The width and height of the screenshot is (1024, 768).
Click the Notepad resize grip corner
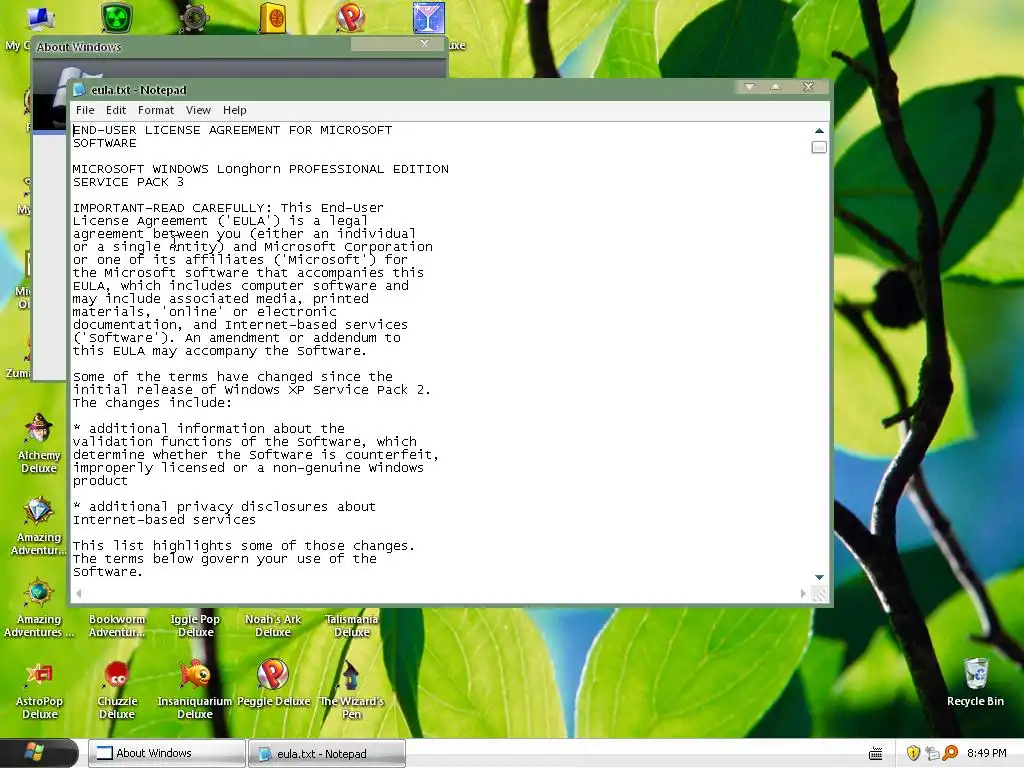[x=820, y=594]
